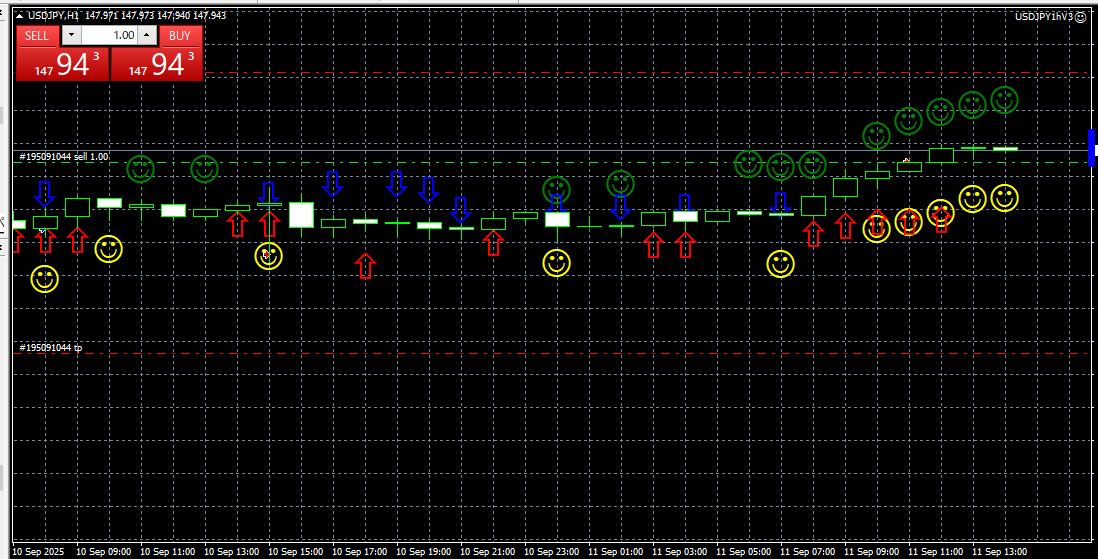The height and width of the screenshot is (559, 1098).
Task: Click the leftmost dark green smiley marker
Action: click(140, 169)
